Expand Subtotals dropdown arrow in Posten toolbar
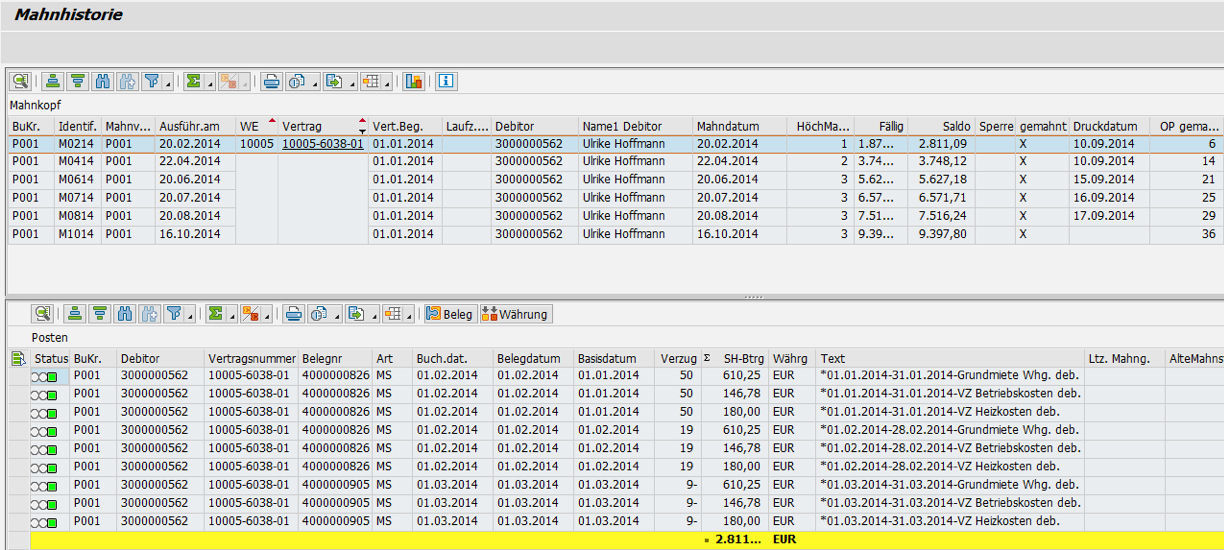1224x550 pixels. (267, 315)
